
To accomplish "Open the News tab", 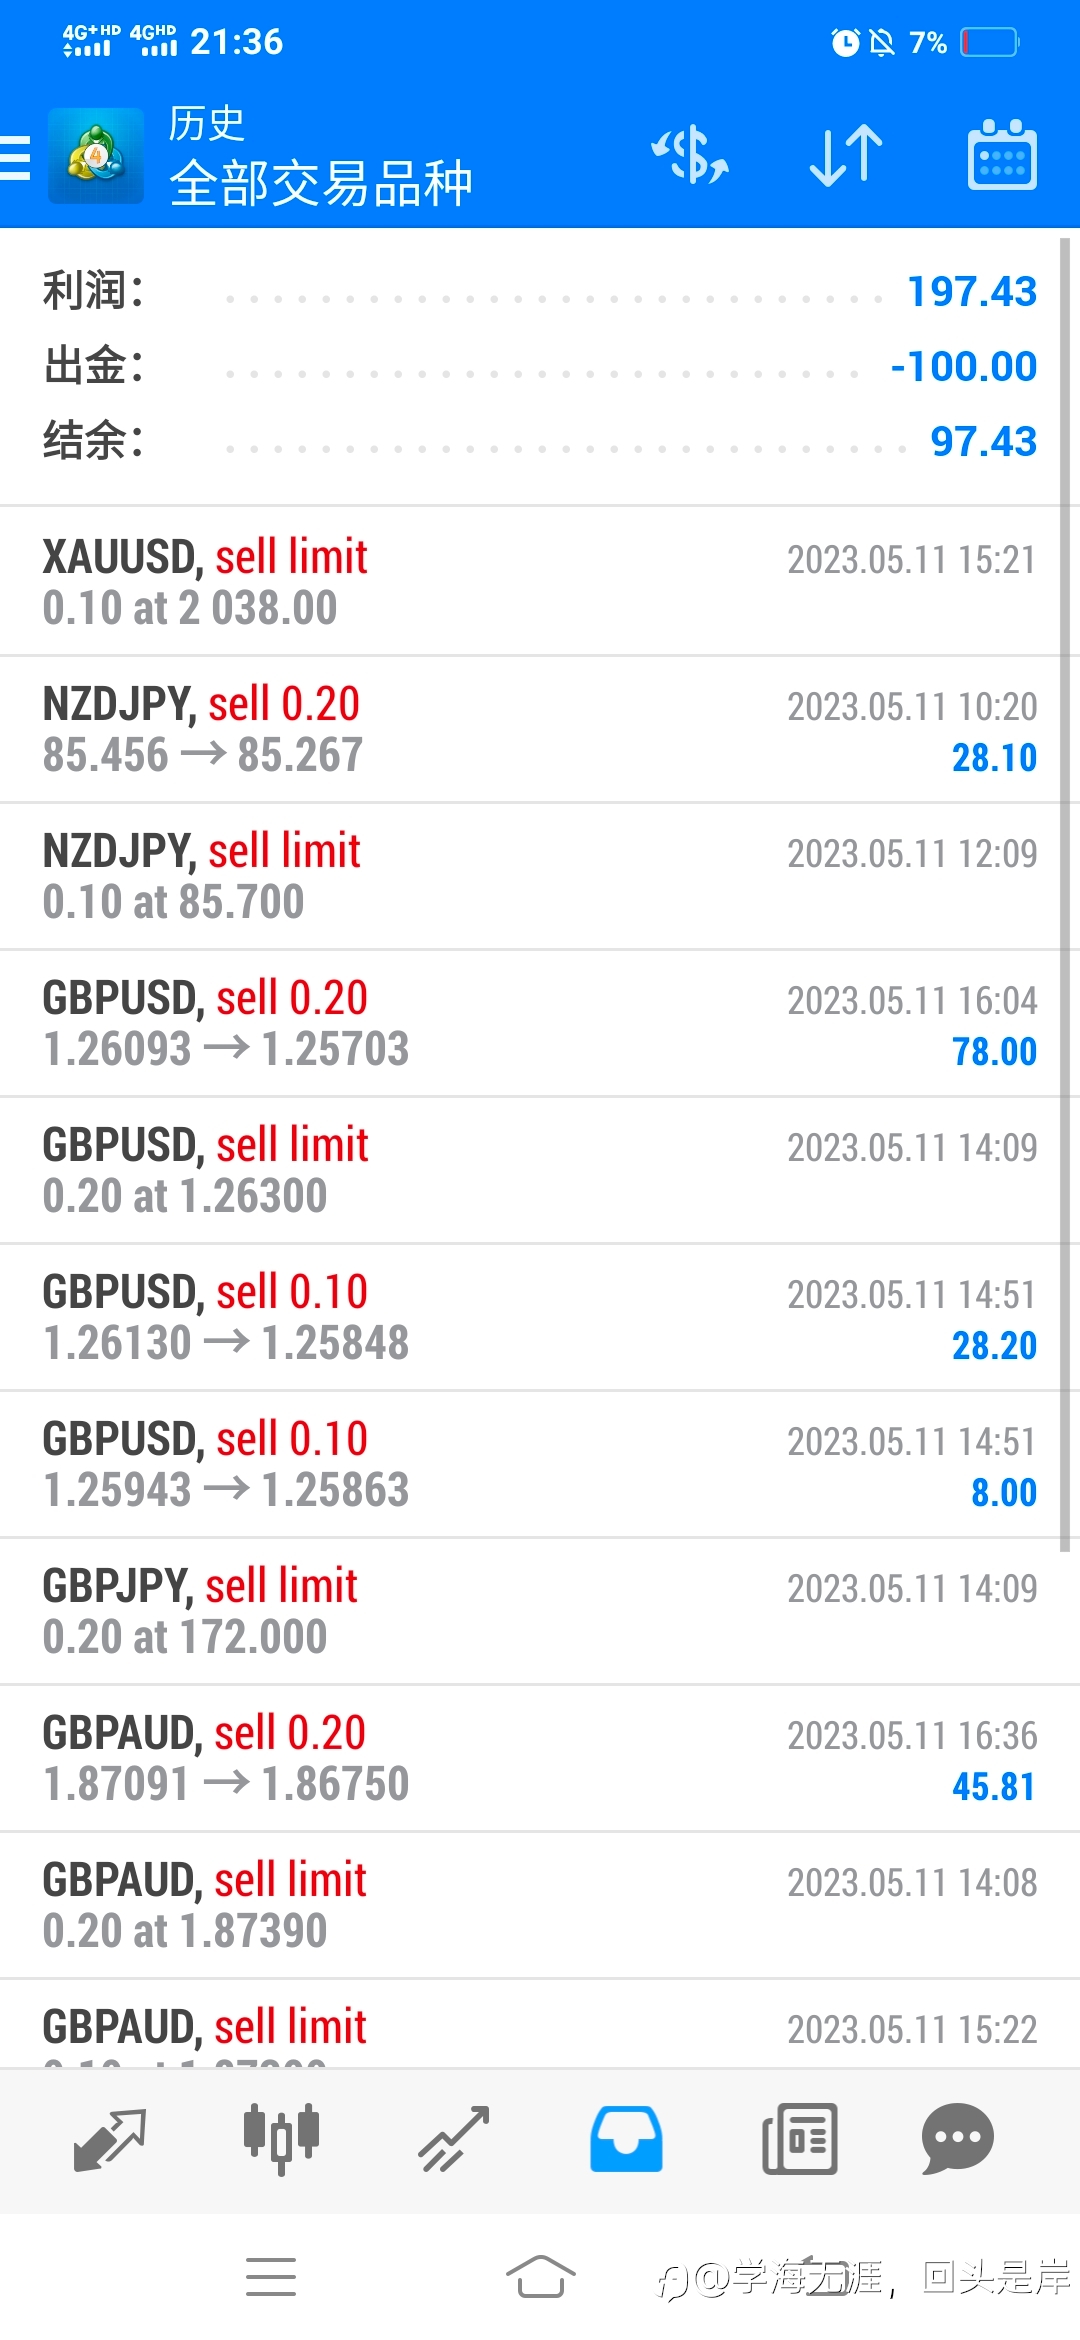I will click(x=799, y=2139).
